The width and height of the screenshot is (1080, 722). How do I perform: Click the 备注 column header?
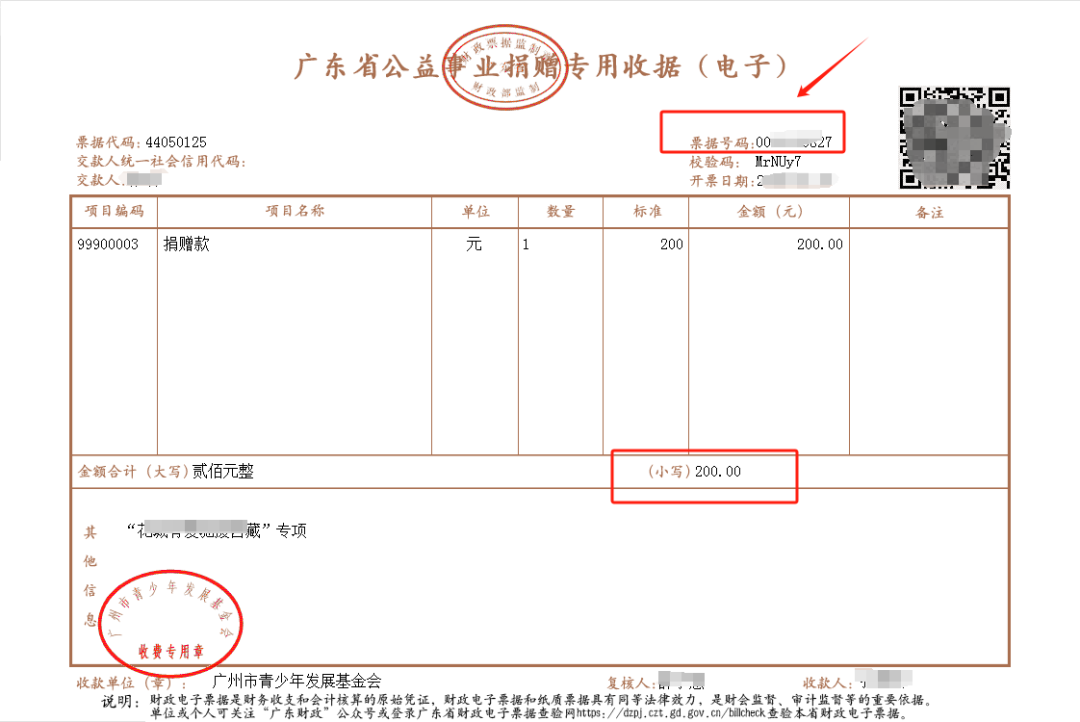tap(929, 212)
